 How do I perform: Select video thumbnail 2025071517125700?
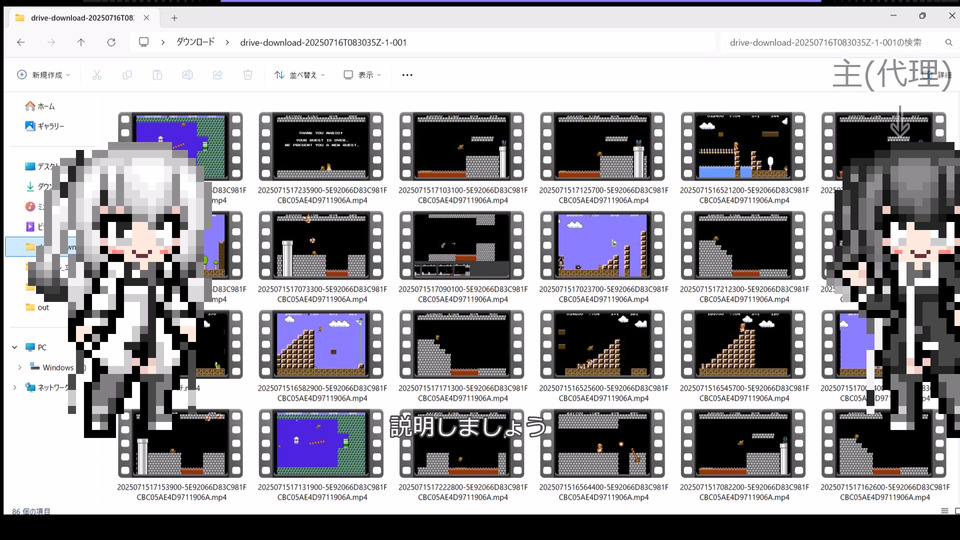click(603, 146)
